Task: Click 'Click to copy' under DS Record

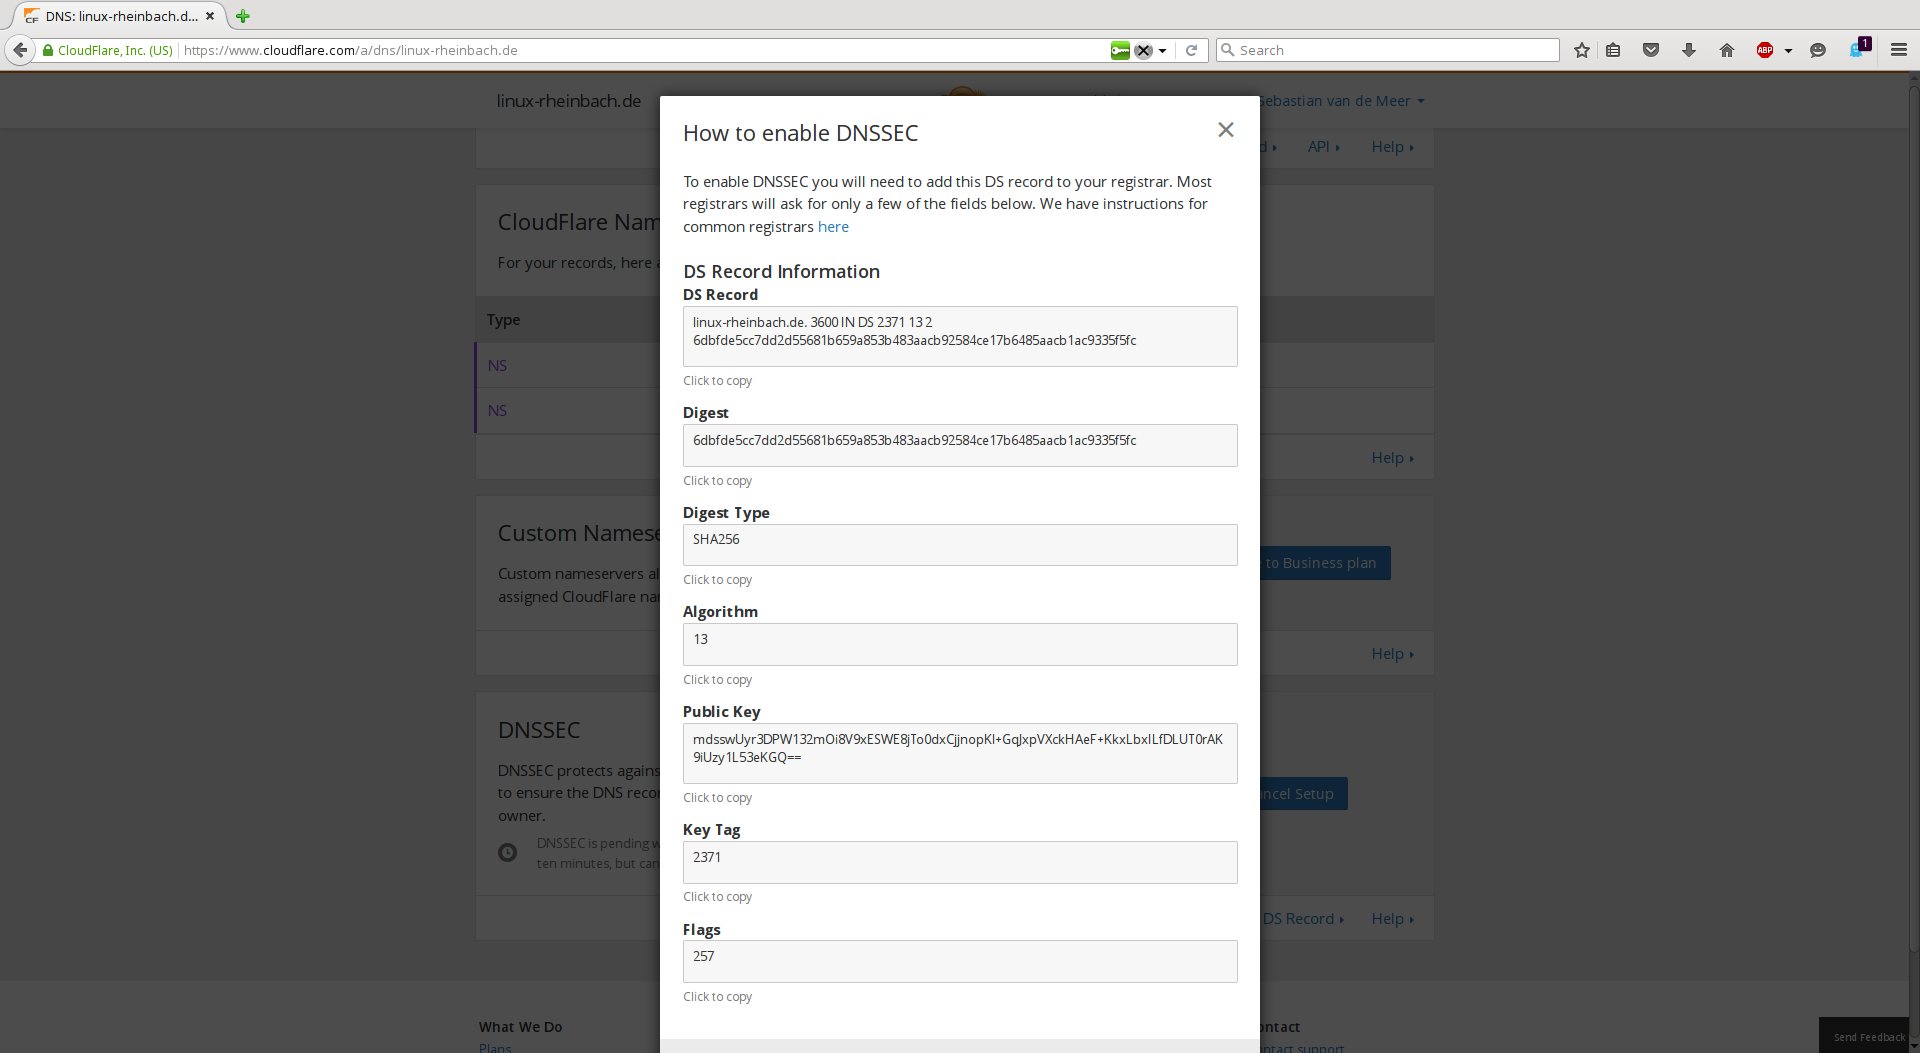Action: tap(717, 381)
